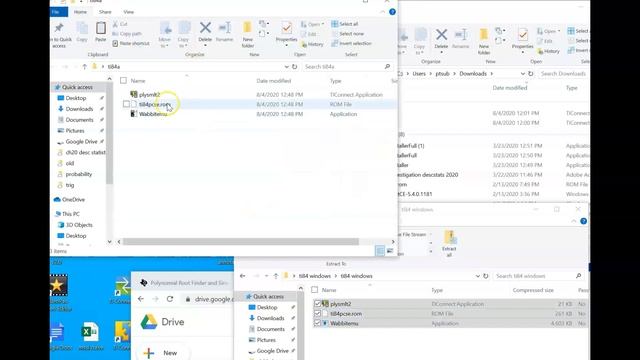Check the box beside ti84pcse.rom in ti84a
The height and width of the screenshot is (360, 640).
tap(126, 104)
